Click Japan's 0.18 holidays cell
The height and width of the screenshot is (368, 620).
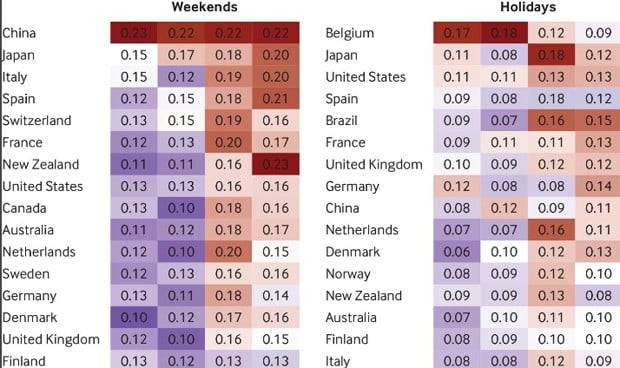pyautogui.click(x=551, y=55)
